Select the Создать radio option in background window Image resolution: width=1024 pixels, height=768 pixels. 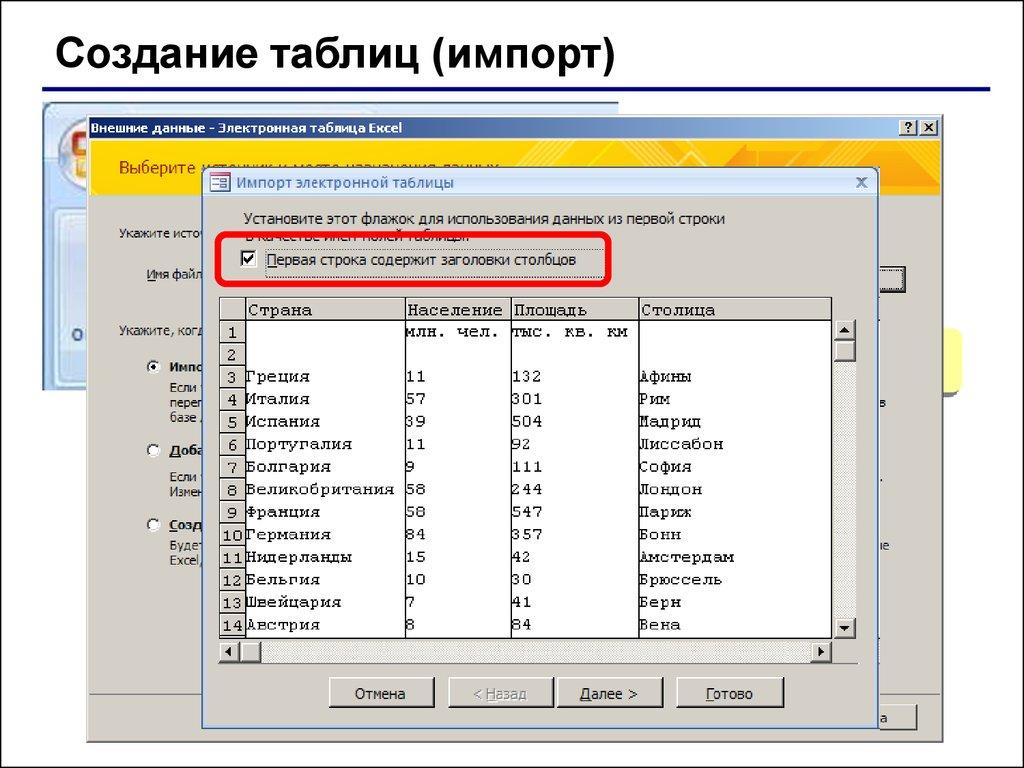[153, 524]
